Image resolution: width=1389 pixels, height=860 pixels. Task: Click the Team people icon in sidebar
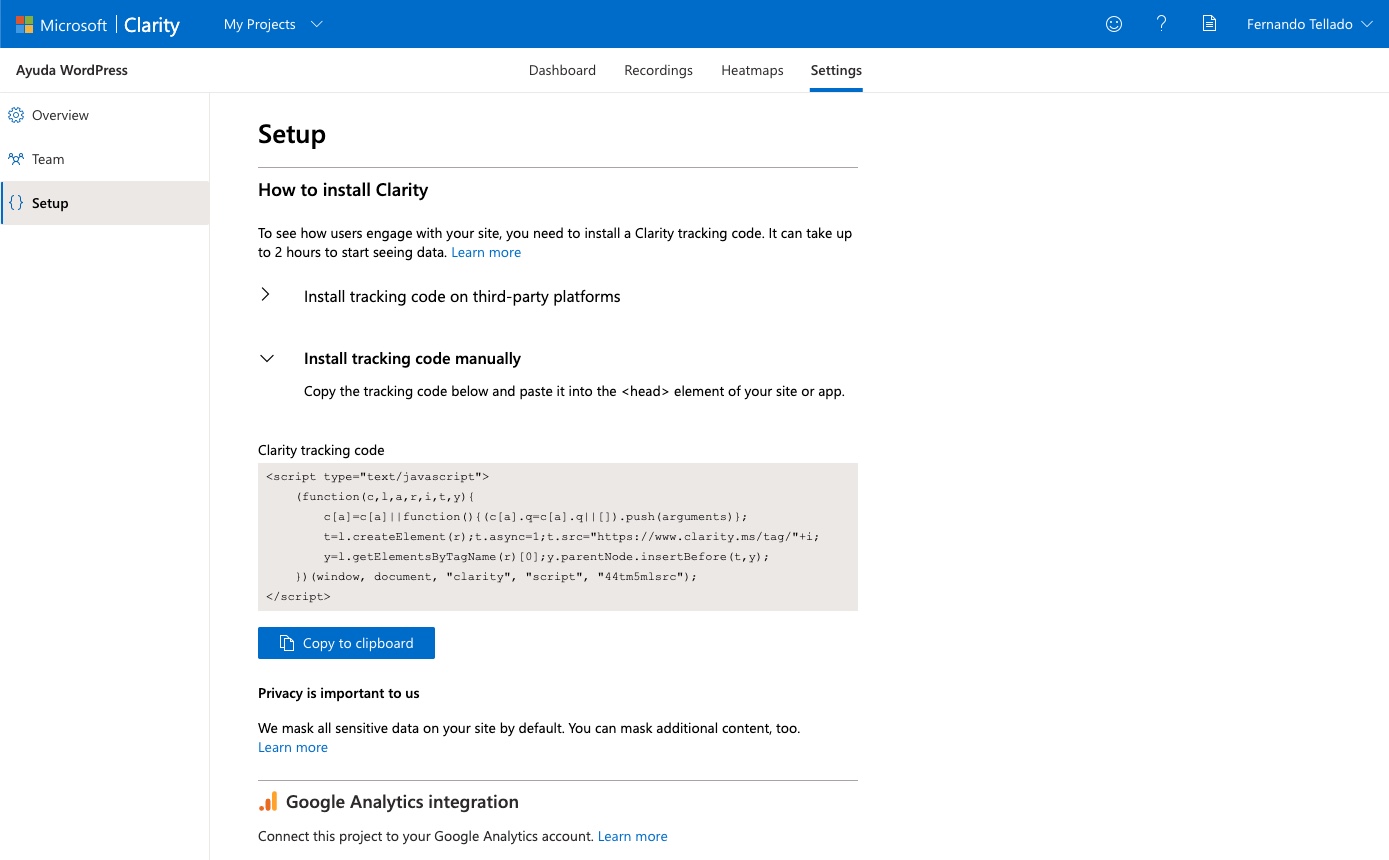16,159
